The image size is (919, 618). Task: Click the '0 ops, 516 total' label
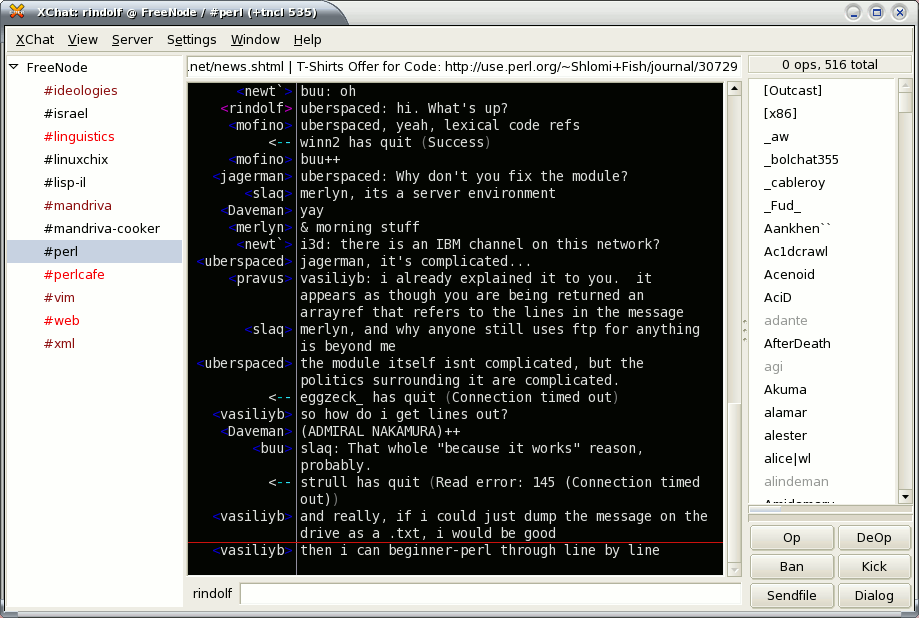point(830,64)
